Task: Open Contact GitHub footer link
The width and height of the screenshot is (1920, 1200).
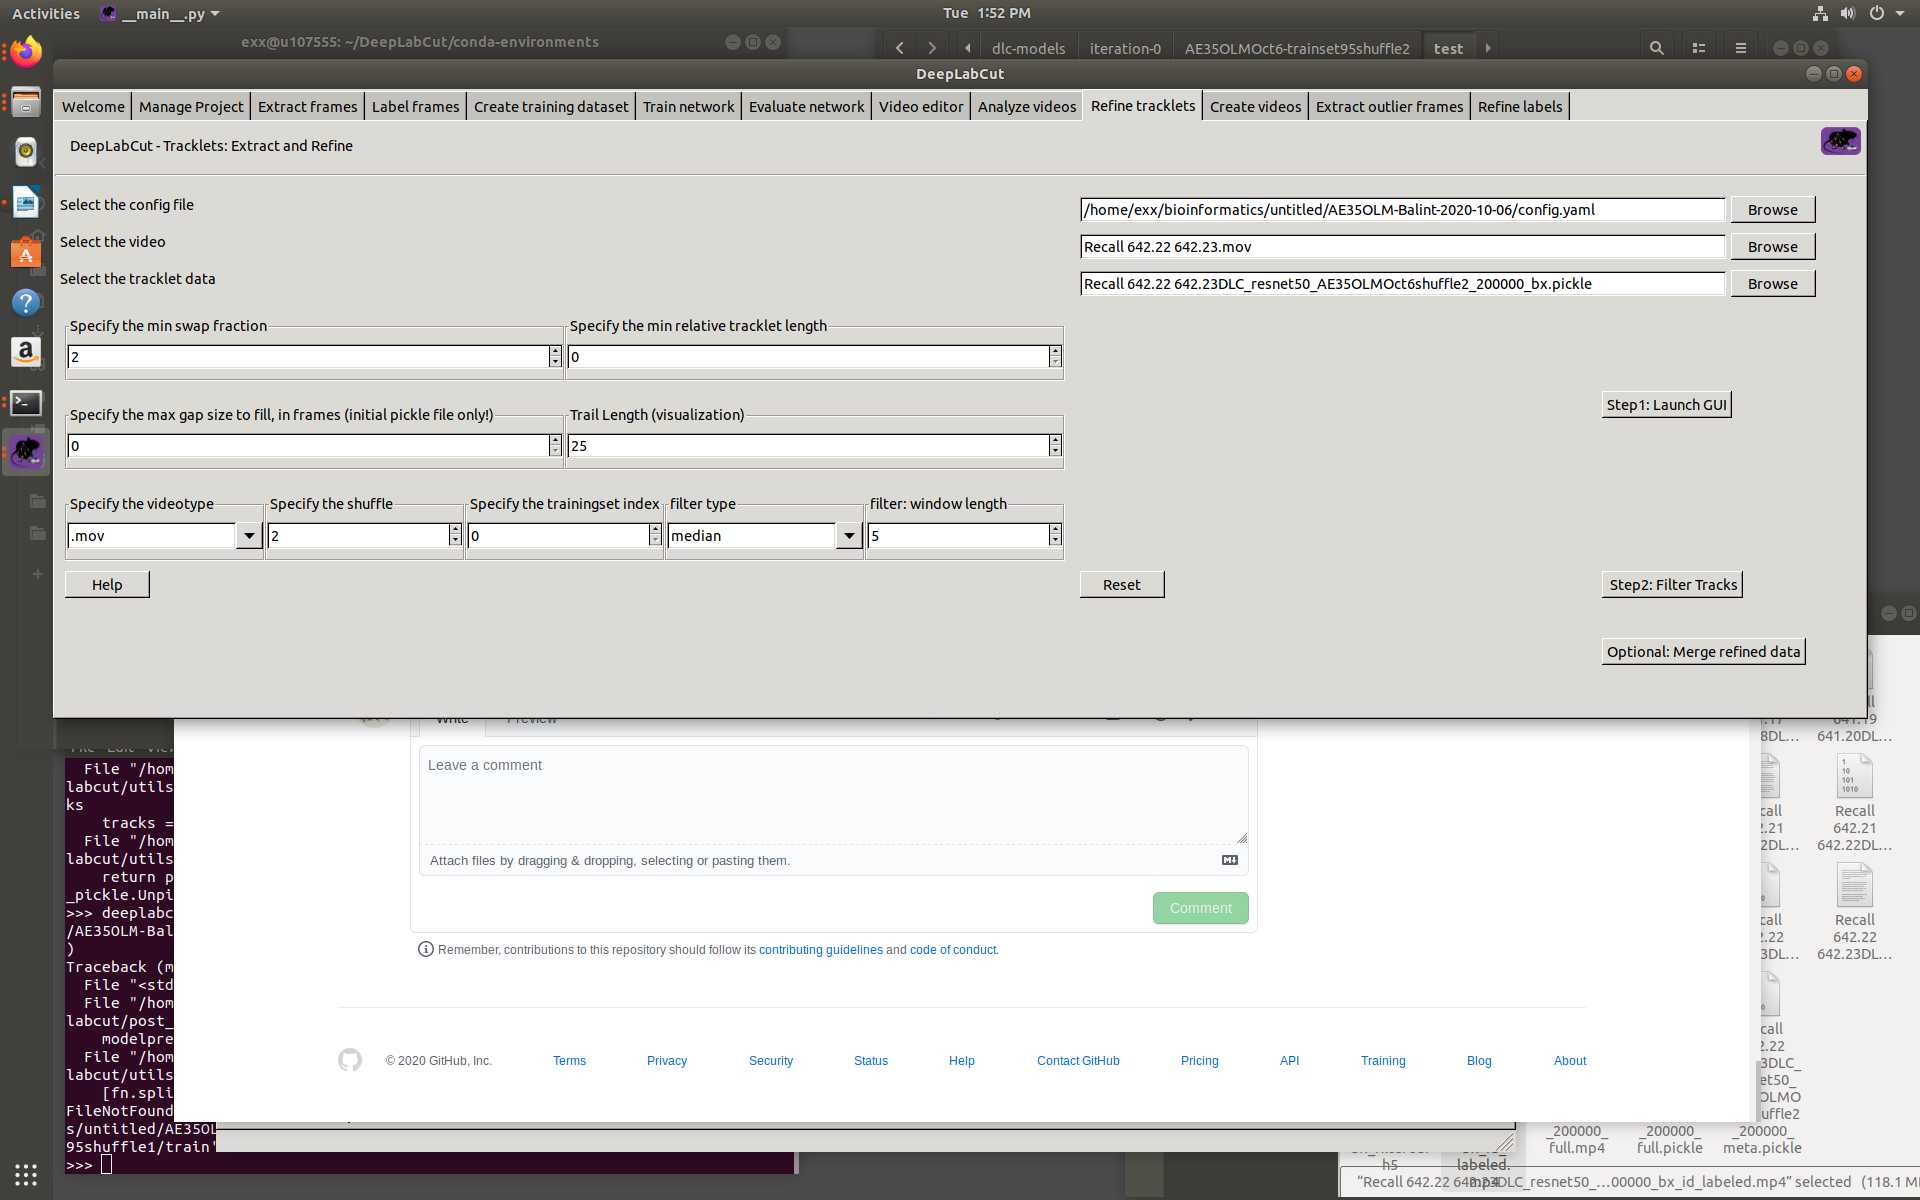Action: click(1078, 1061)
